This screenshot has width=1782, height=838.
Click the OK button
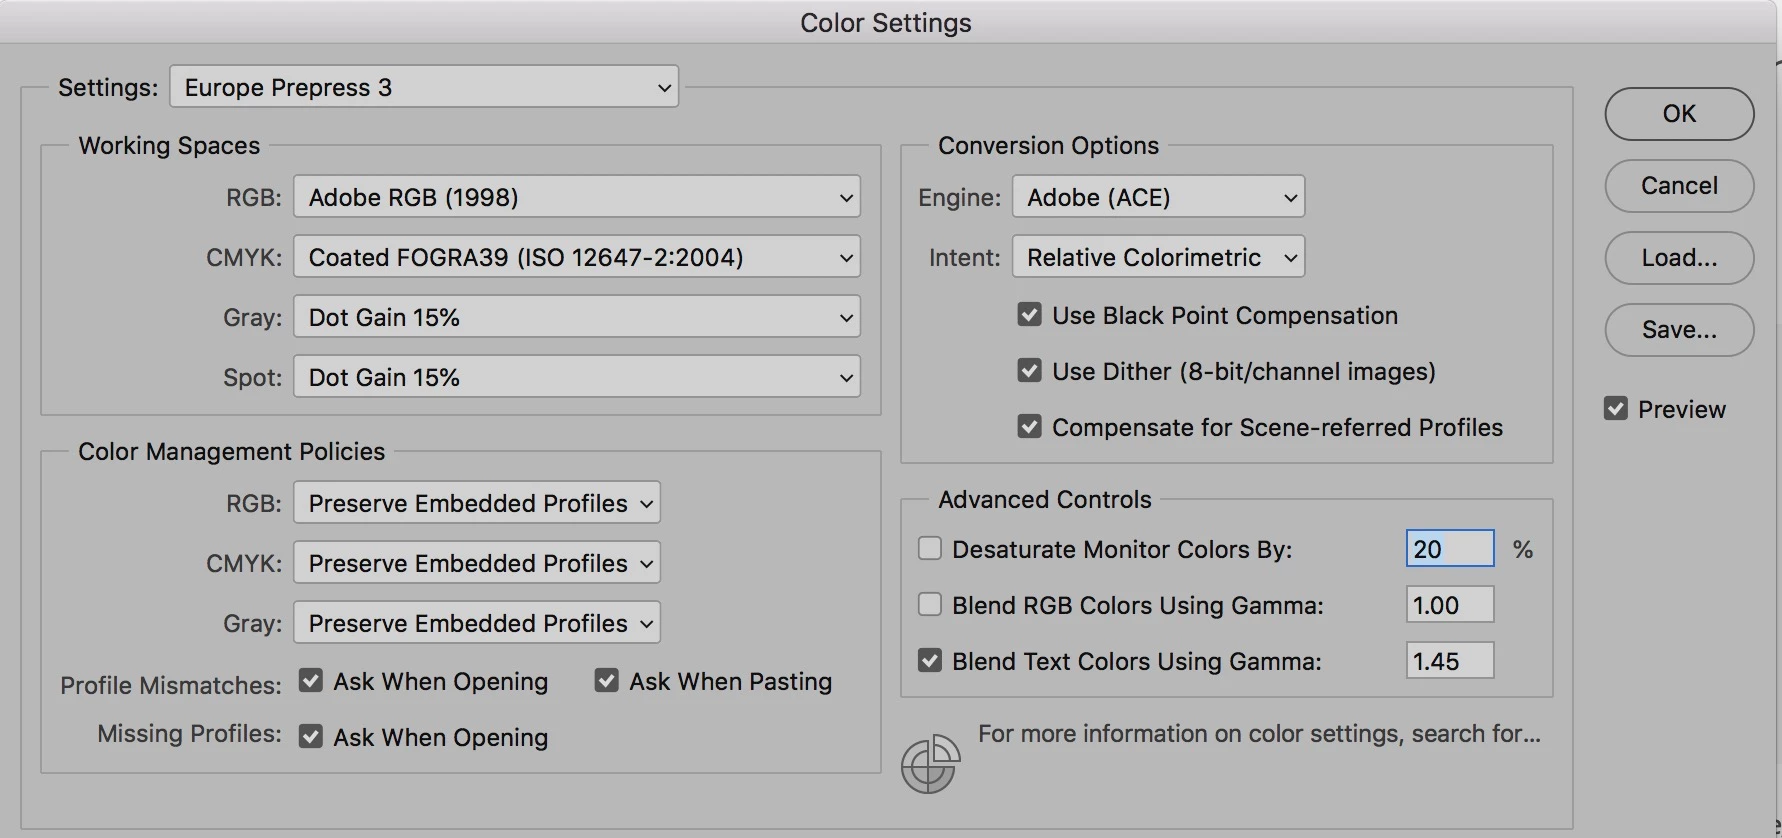pyautogui.click(x=1679, y=114)
